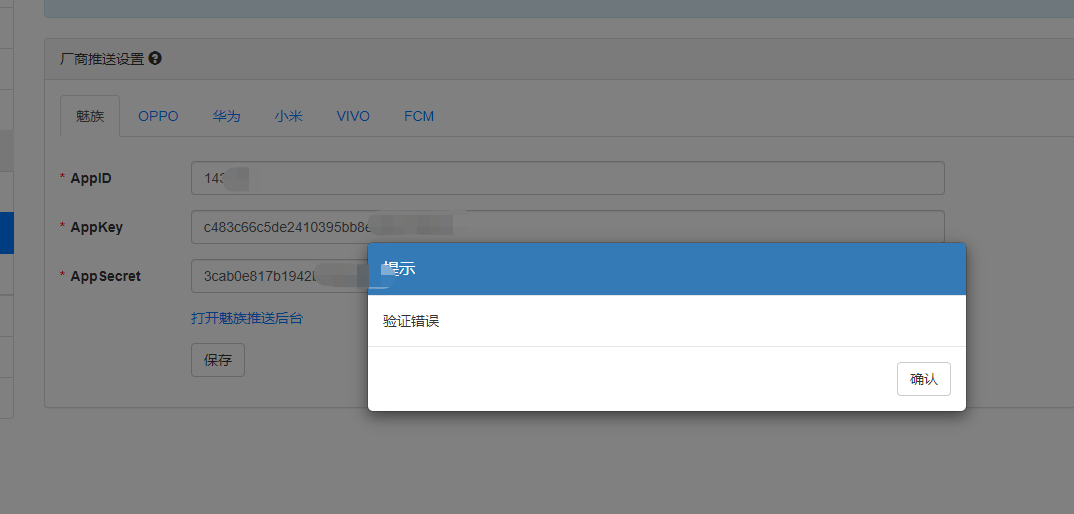The height and width of the screenshot is (514, 1074).
Task: Switch to the 小米 tab
Action: tap(288, 116)
